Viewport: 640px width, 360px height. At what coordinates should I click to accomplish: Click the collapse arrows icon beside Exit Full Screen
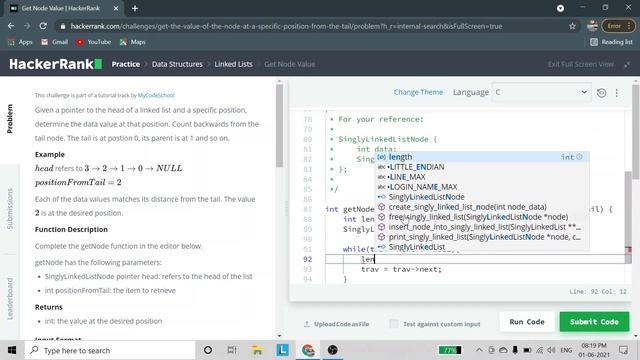627,64
